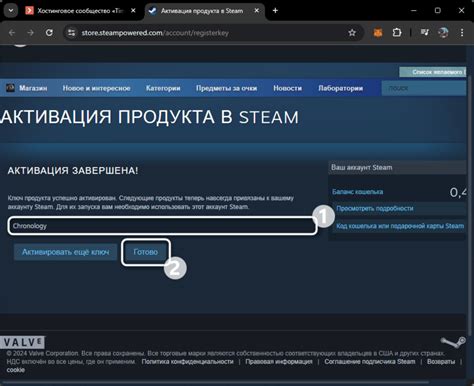
Task: Open Правовая информация link
Action: click(279, 362)
